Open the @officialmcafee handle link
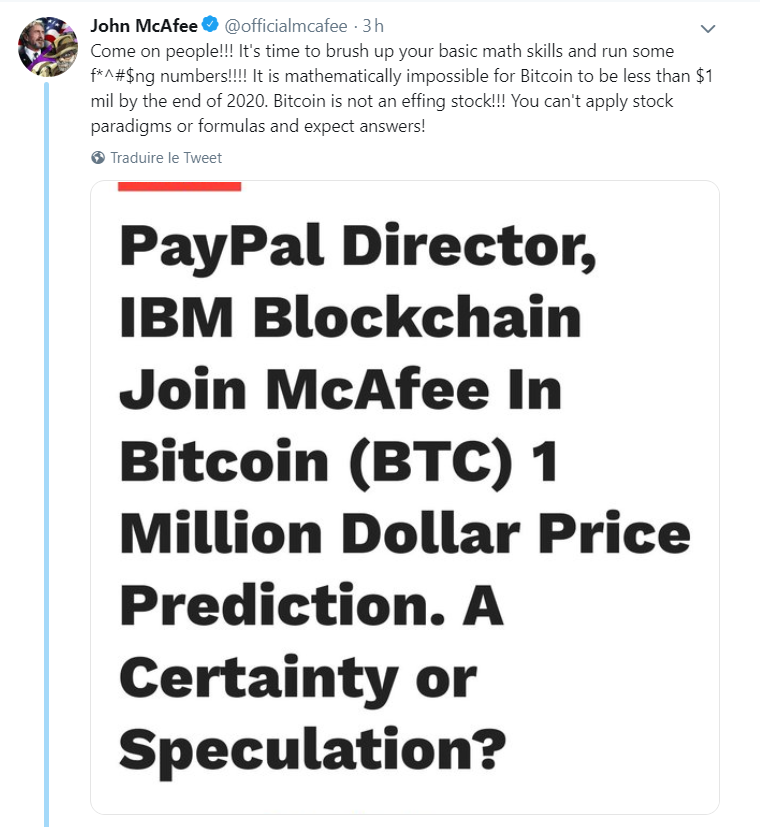Screen dimensions: 760x827 (x=279, y=27)
